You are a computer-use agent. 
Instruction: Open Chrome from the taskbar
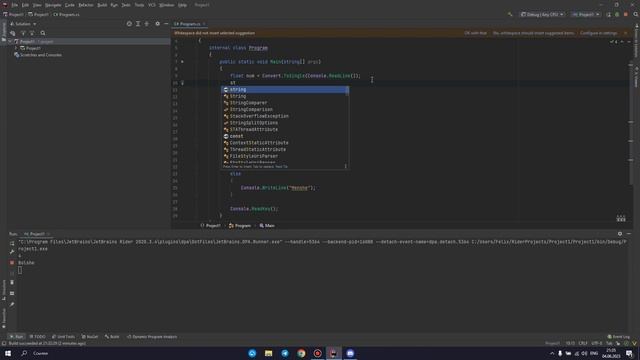point(301,353)
